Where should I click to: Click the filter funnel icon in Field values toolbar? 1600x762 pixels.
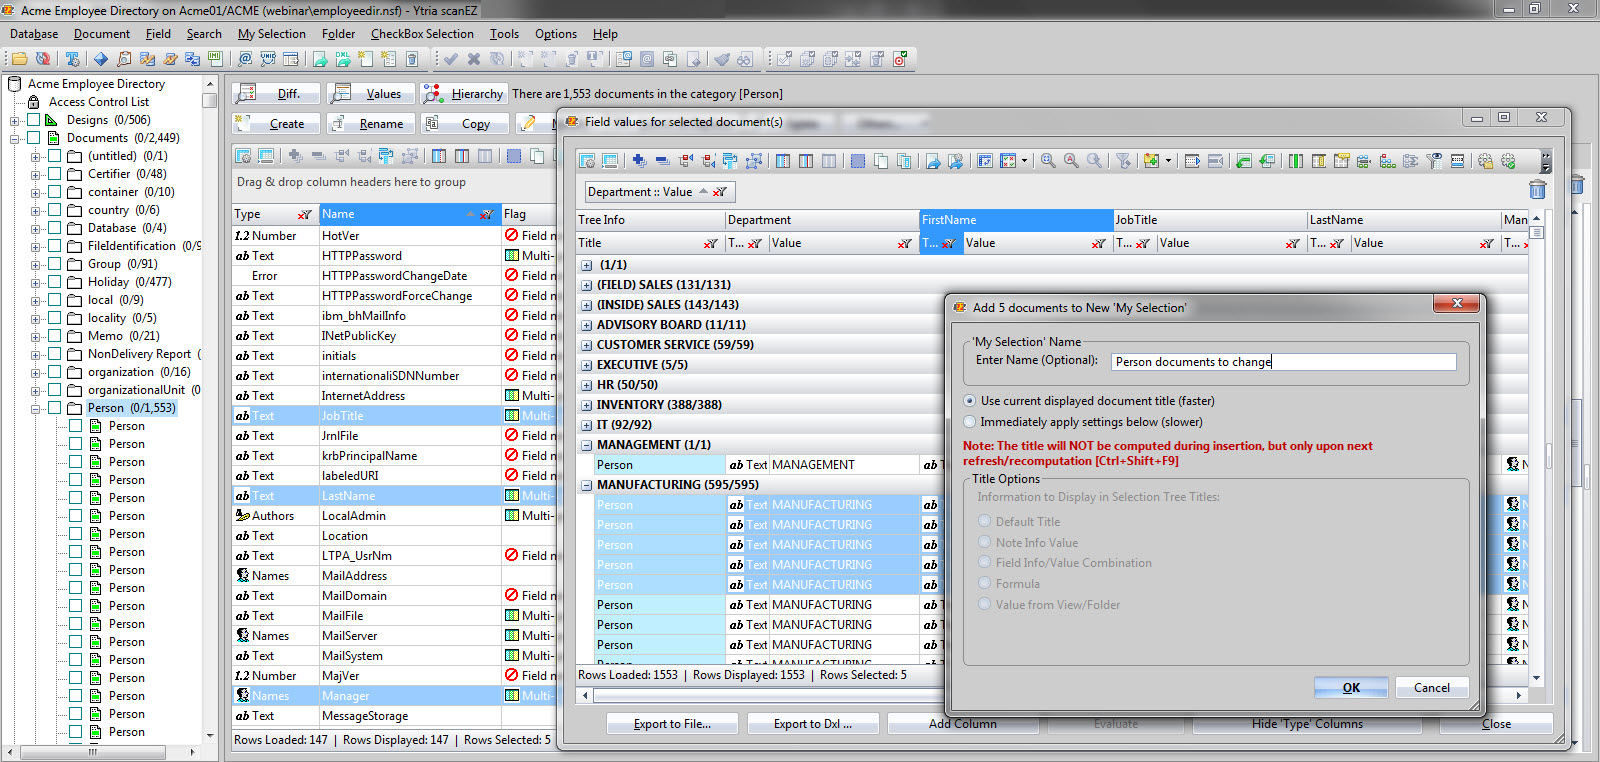1123,160
